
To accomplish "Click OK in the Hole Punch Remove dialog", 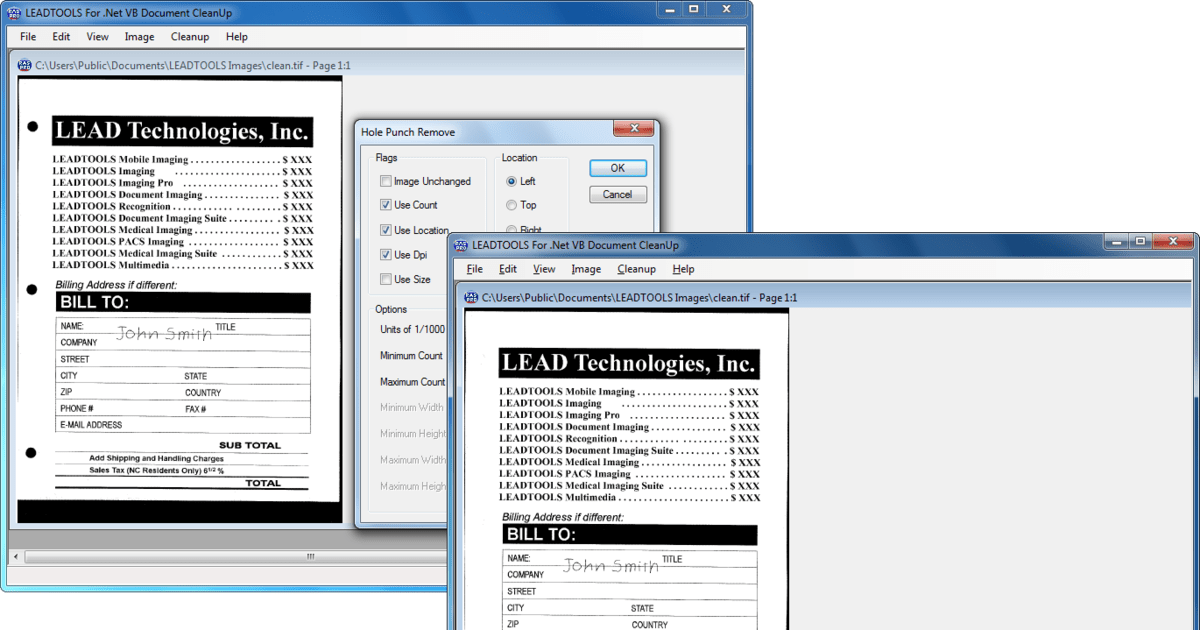I will (617, 167).
